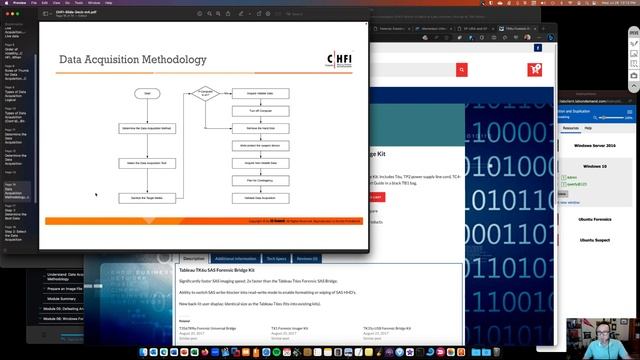
Task: Switch to the Reviews tab
Action: pos(307,259)
